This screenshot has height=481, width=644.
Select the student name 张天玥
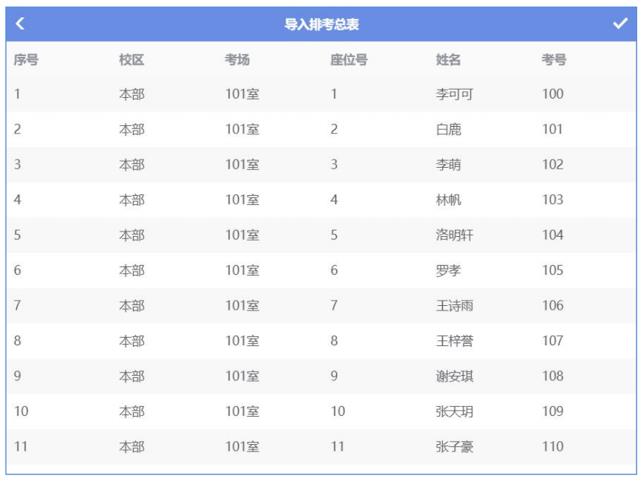(x=454, y=412)
